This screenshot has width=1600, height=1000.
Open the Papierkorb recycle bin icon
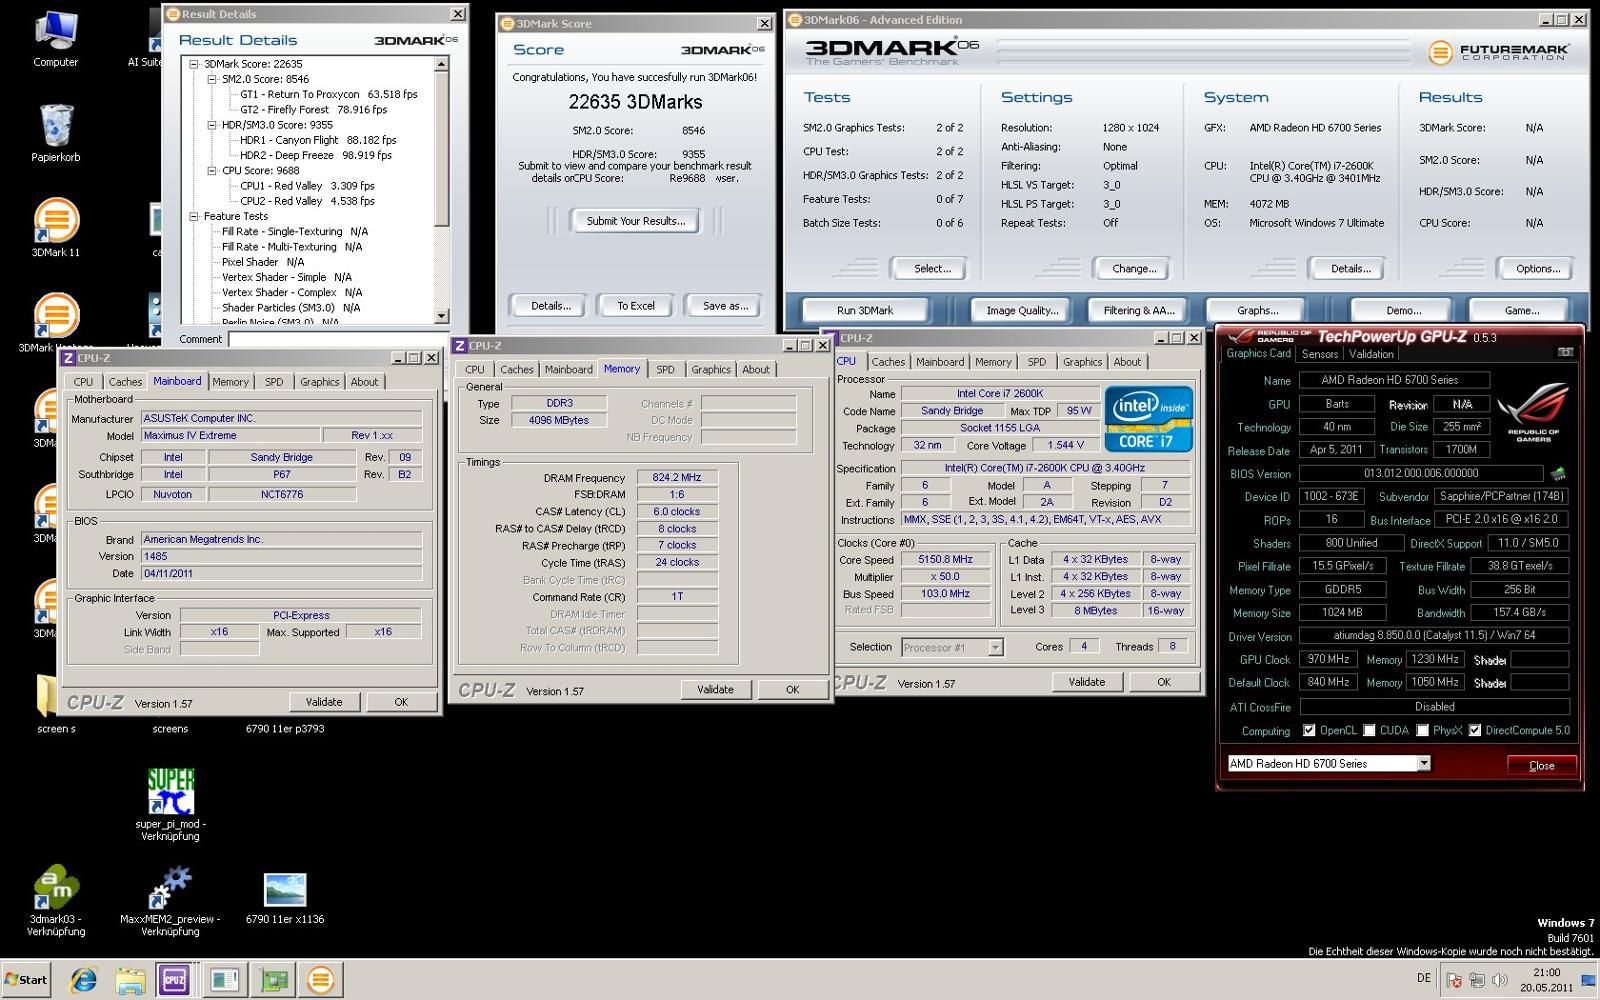pos(56,133)
